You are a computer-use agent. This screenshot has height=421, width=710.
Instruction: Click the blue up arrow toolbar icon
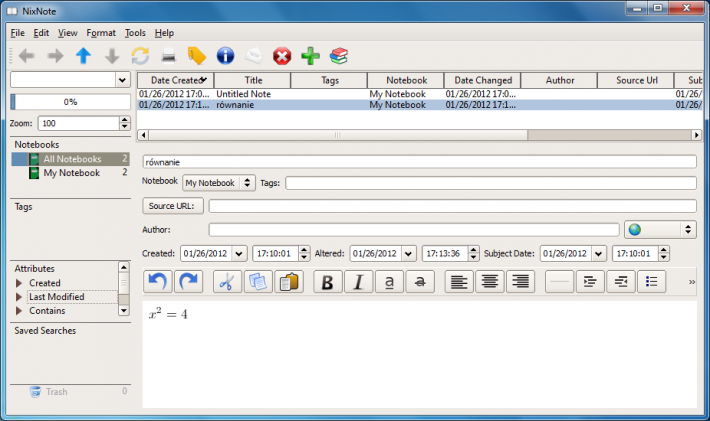[x=83, y=56]
